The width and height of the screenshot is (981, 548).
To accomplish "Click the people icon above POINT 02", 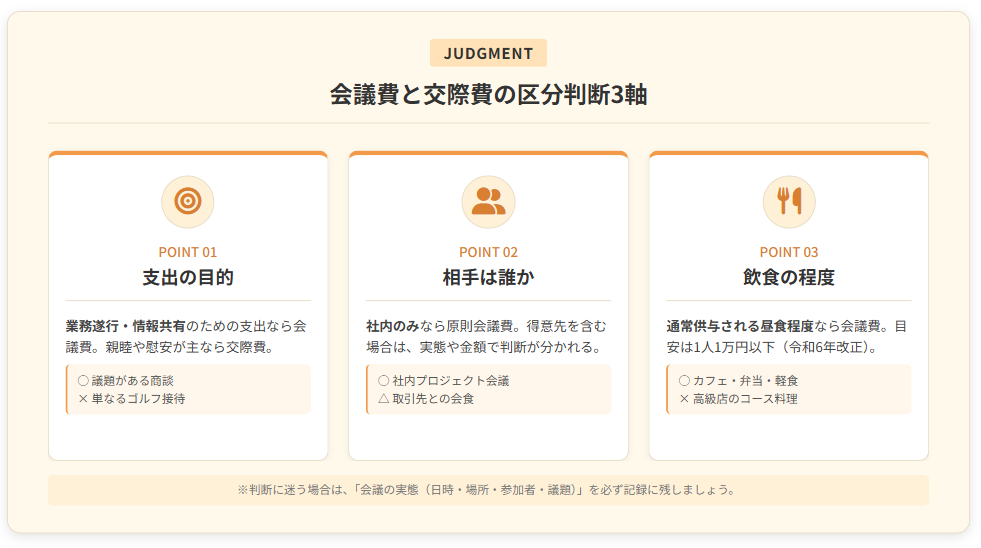I will tap(488, 201).
